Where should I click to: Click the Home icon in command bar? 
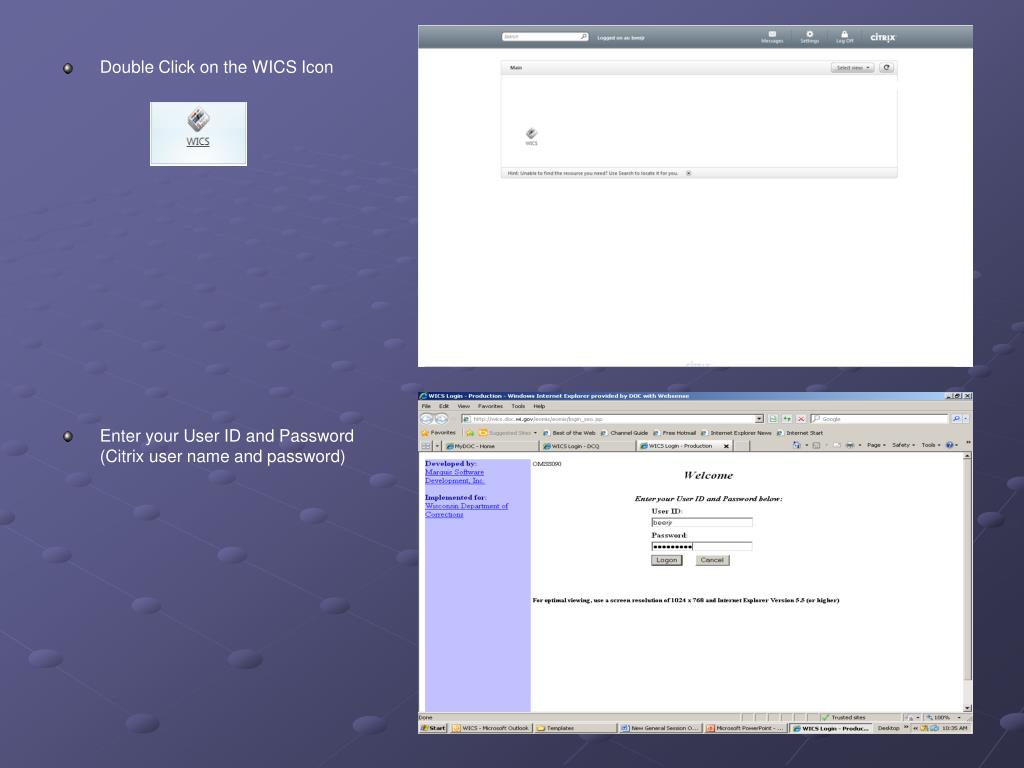coord(797,445)
